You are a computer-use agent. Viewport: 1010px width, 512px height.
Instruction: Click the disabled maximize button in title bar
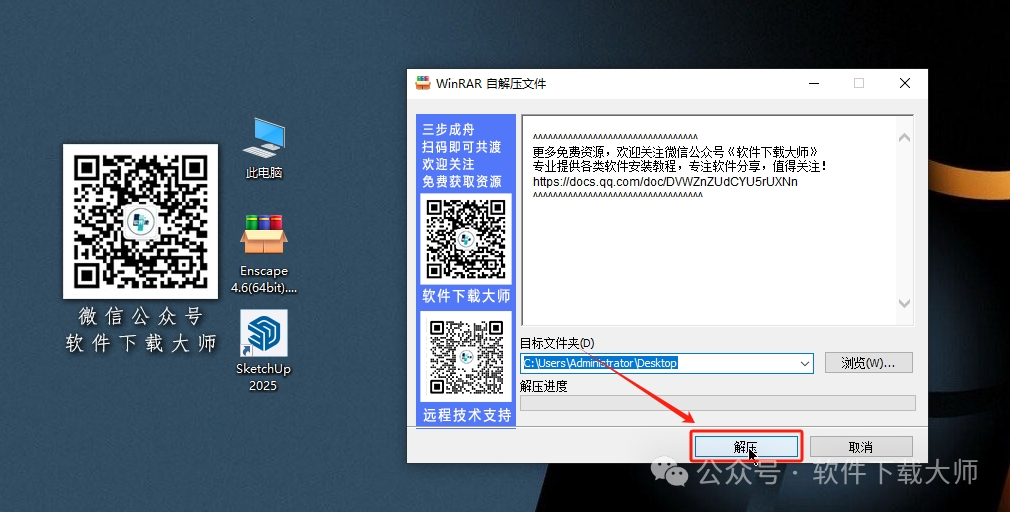[x=859, y=83]
